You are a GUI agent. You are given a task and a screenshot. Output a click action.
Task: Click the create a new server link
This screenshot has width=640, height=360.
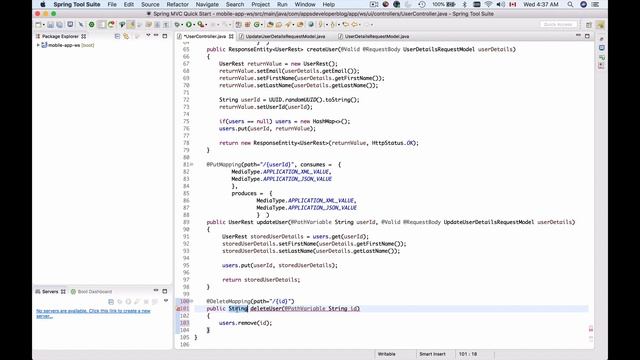[x=93, y=313]
